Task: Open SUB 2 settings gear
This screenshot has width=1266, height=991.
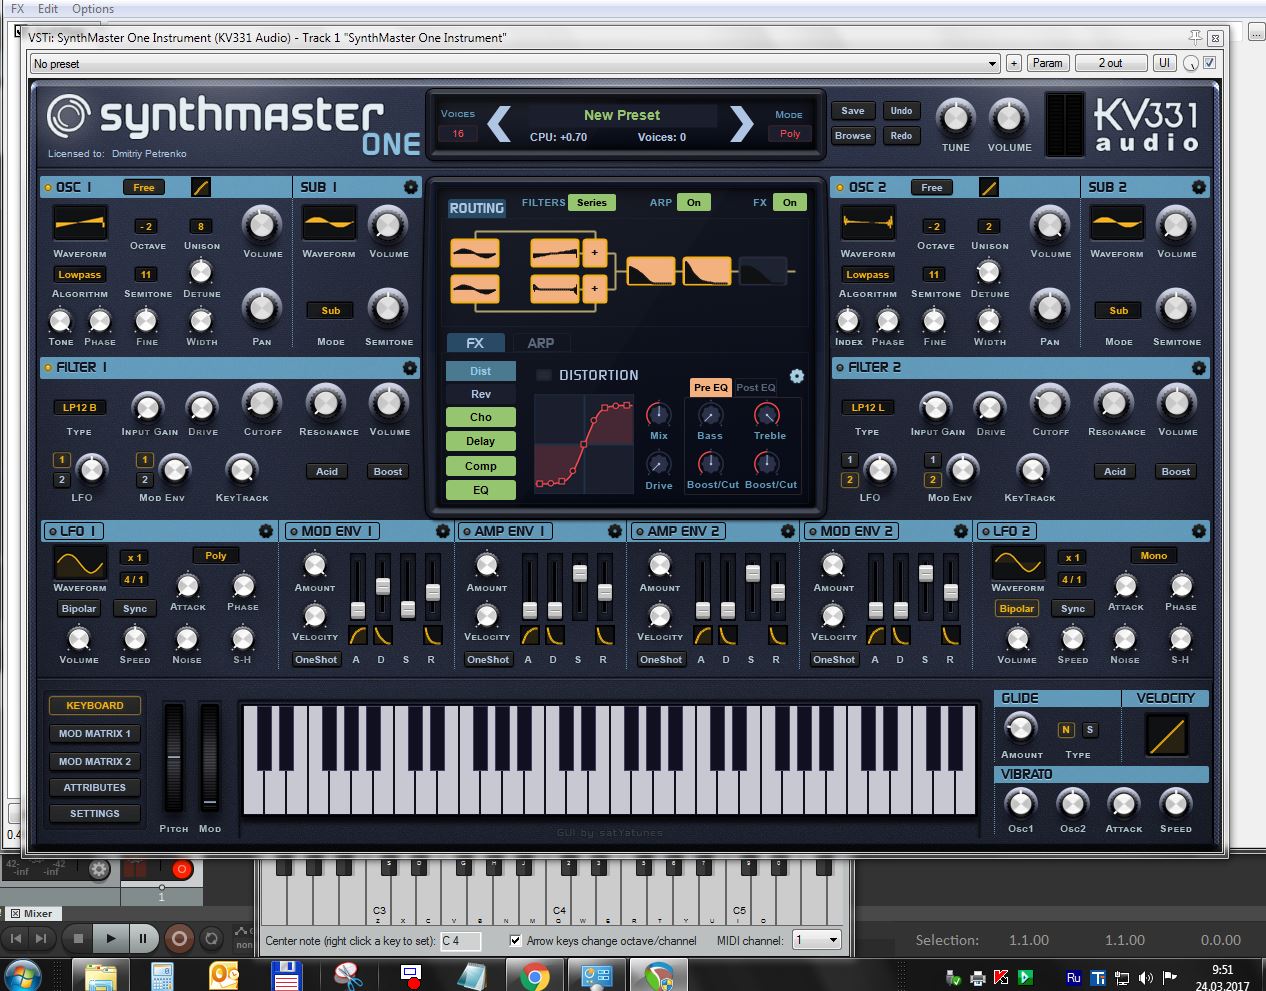Action: [x=1198, y=187]
